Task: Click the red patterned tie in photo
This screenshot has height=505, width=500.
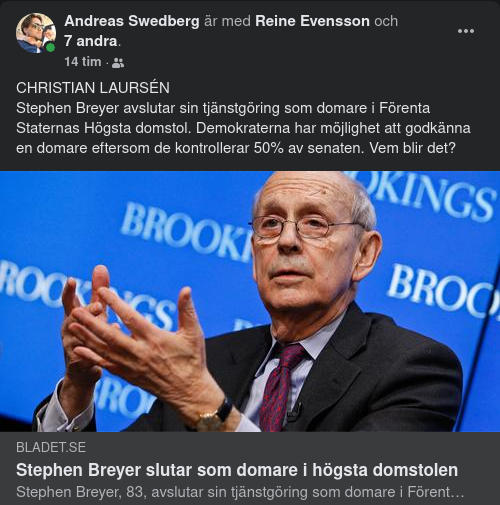Action: (281, 387)
